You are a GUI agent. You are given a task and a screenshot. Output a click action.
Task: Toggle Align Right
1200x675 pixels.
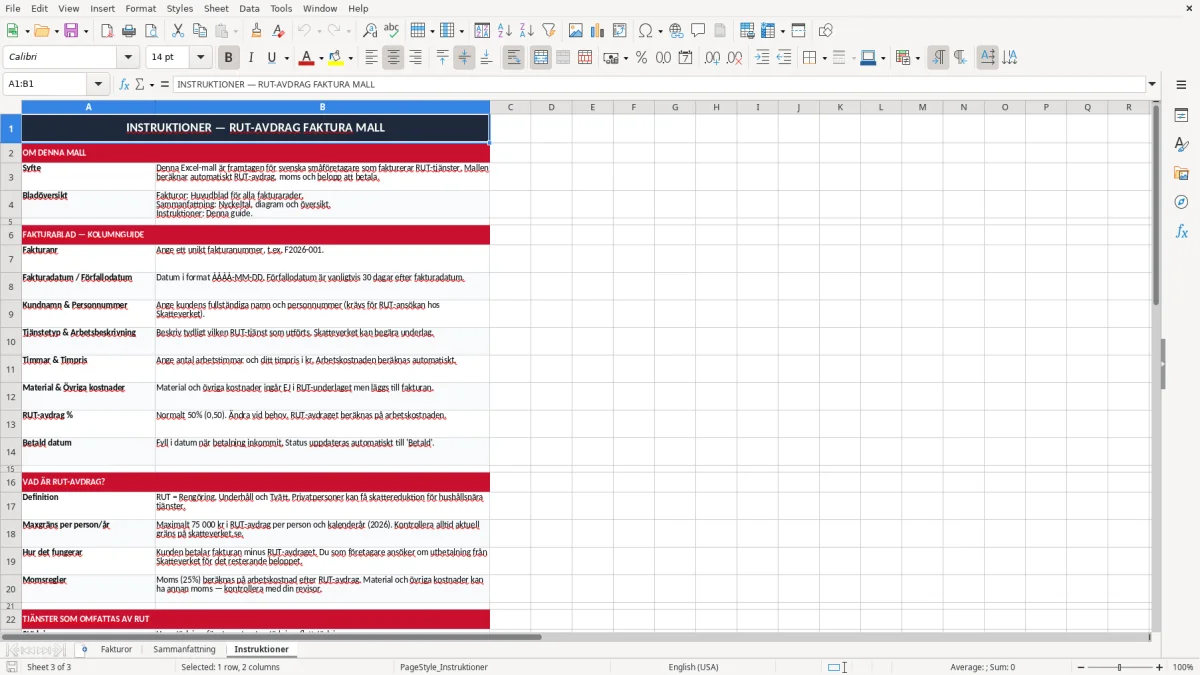point(415,58)
